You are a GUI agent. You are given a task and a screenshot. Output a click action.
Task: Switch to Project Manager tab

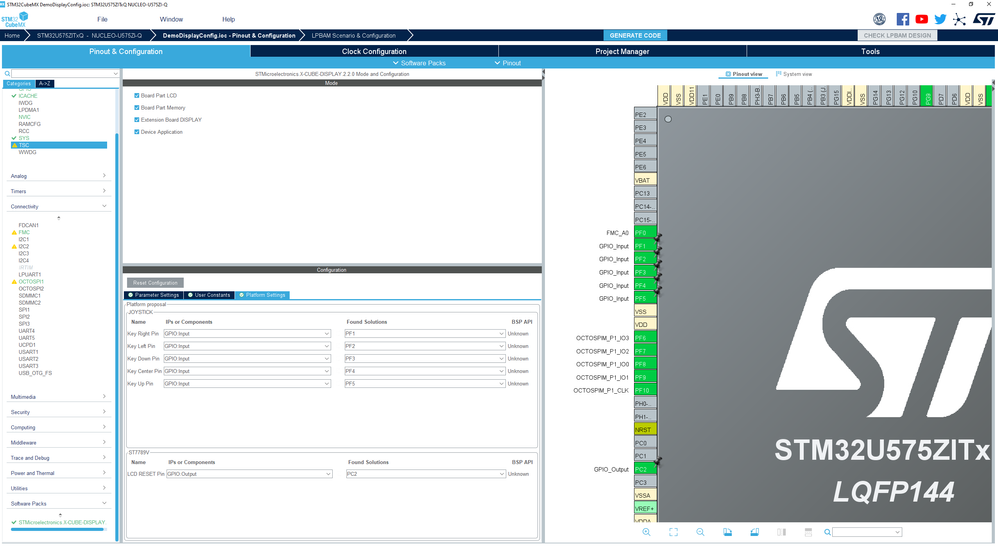click(622, 52)
